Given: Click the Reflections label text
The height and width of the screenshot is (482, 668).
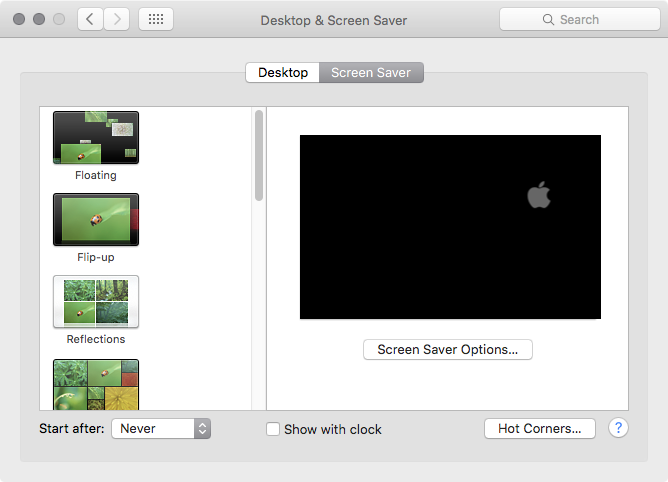Looking at the screenshot, I should pyautogui.click(x=96, y=339).
